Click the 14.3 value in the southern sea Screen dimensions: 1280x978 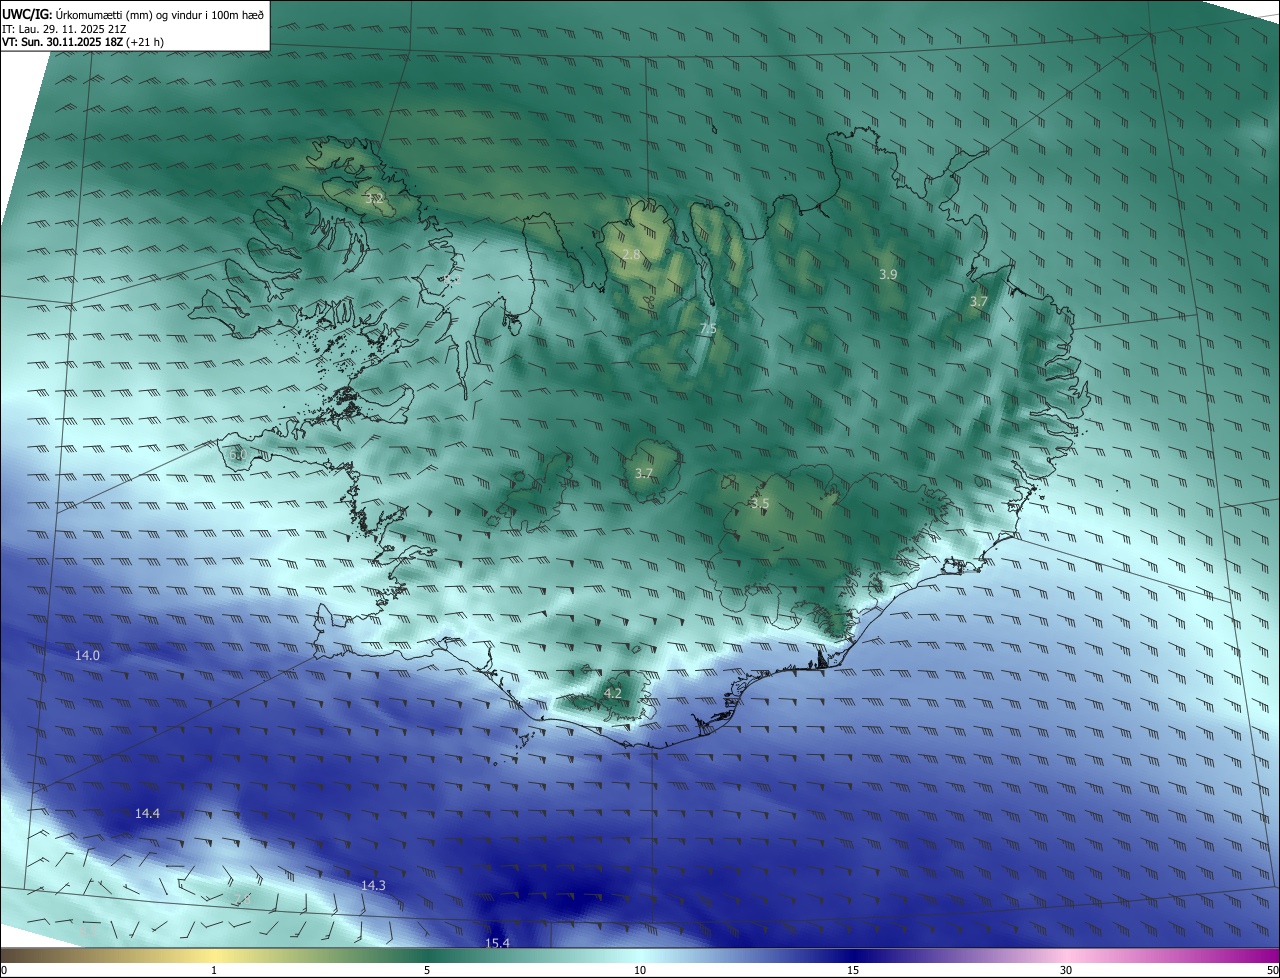pos(373,885)
